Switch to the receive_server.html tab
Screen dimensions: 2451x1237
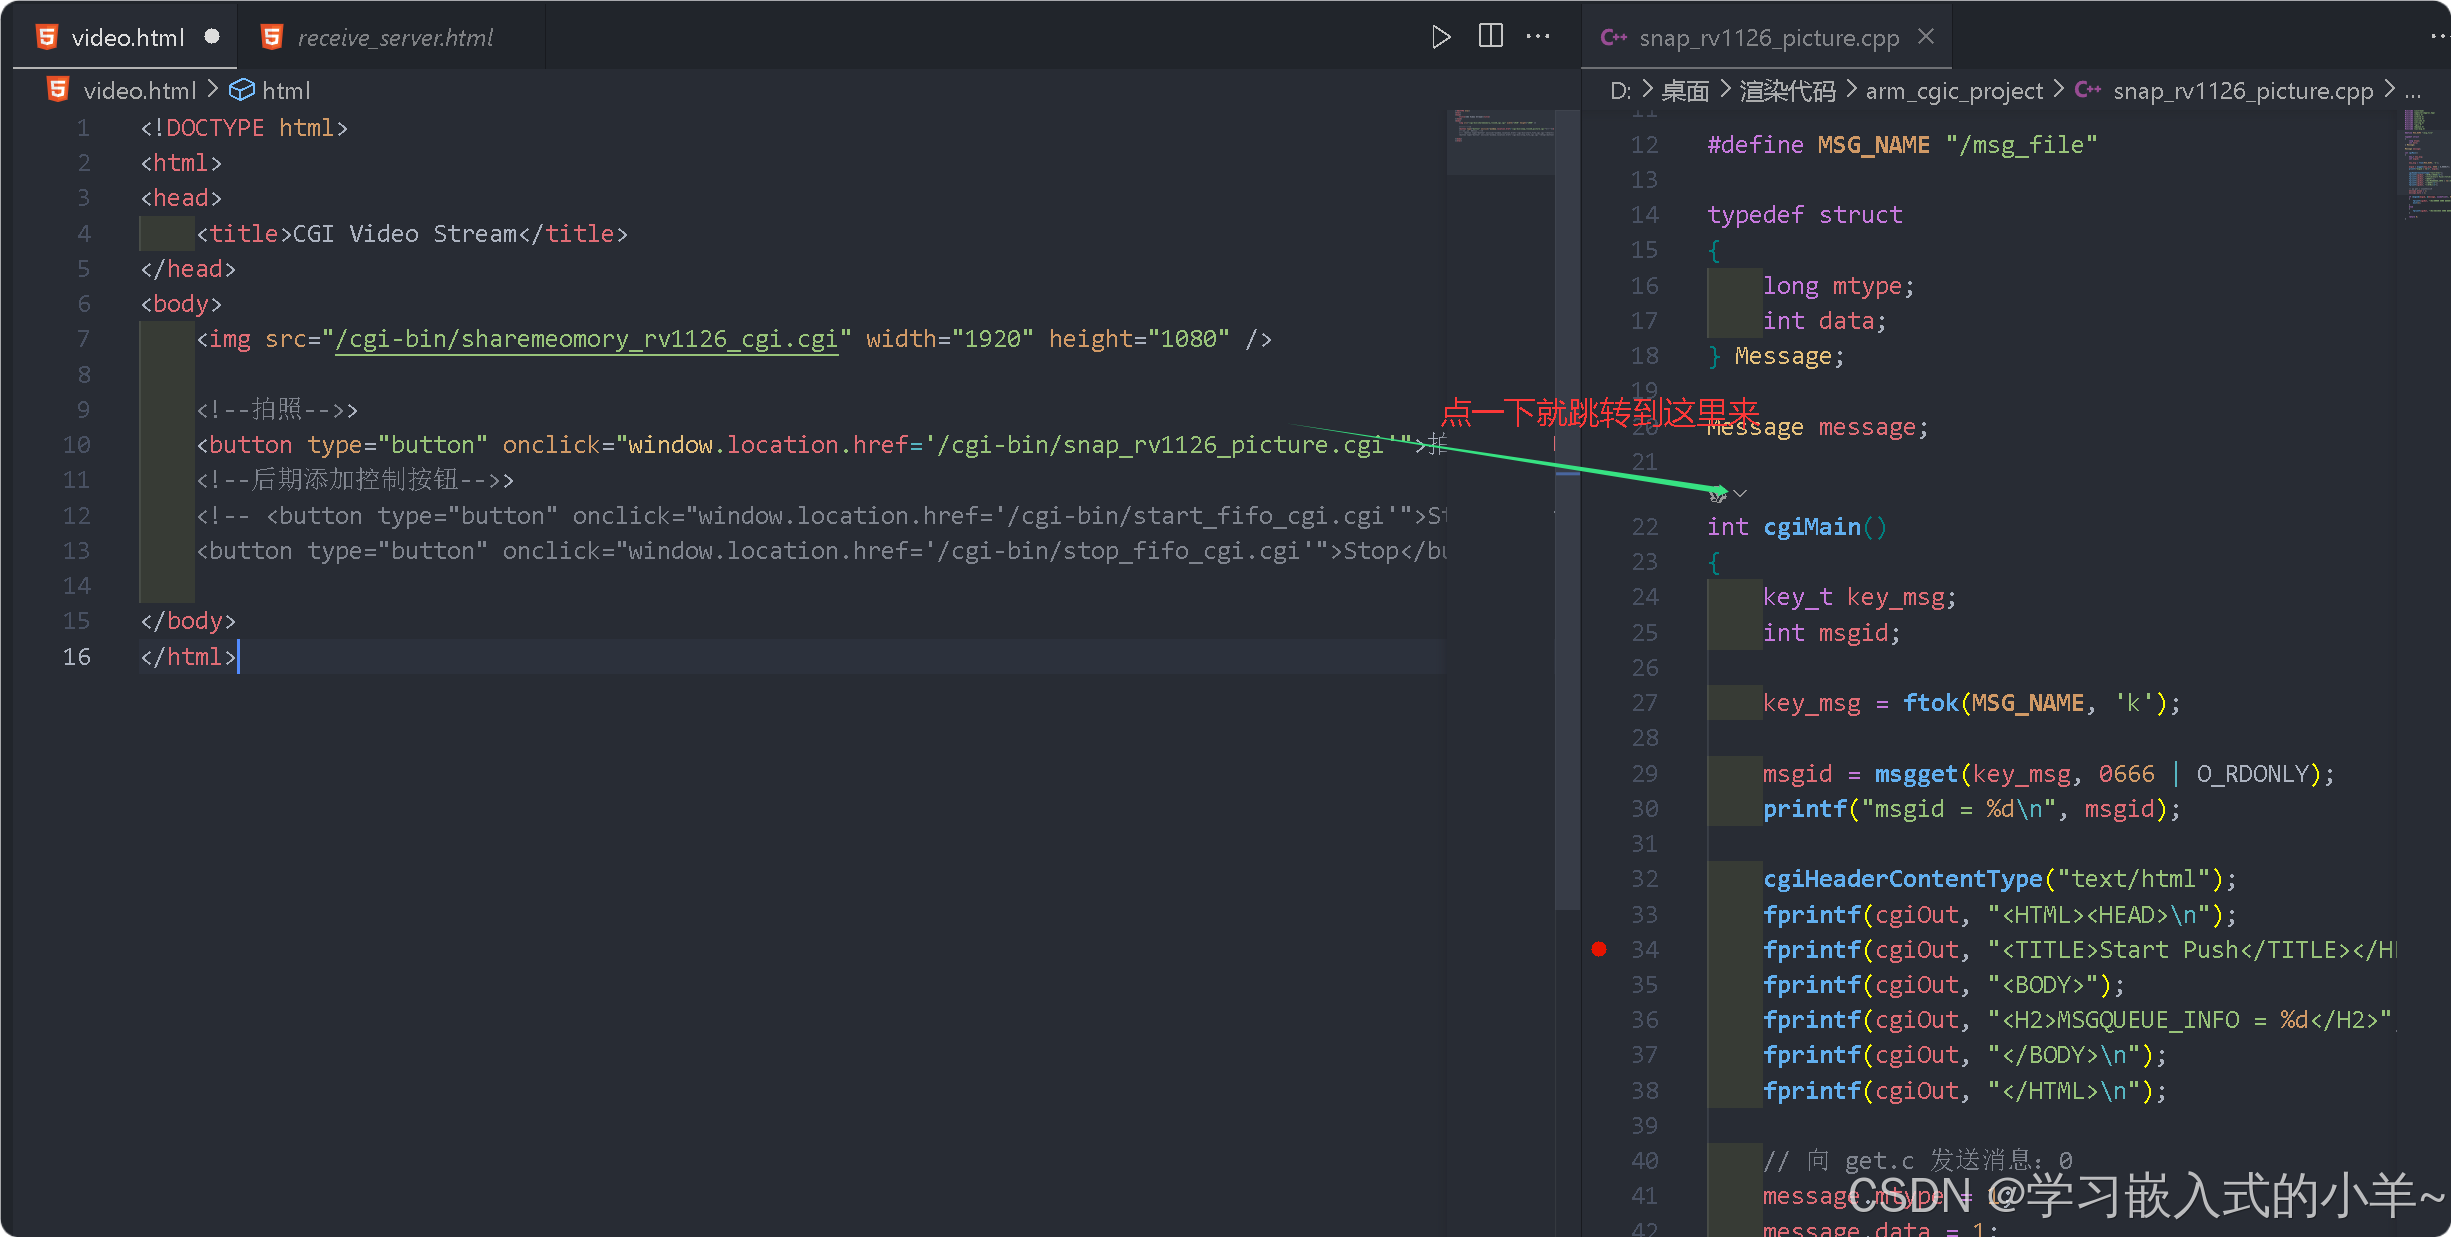395,38
